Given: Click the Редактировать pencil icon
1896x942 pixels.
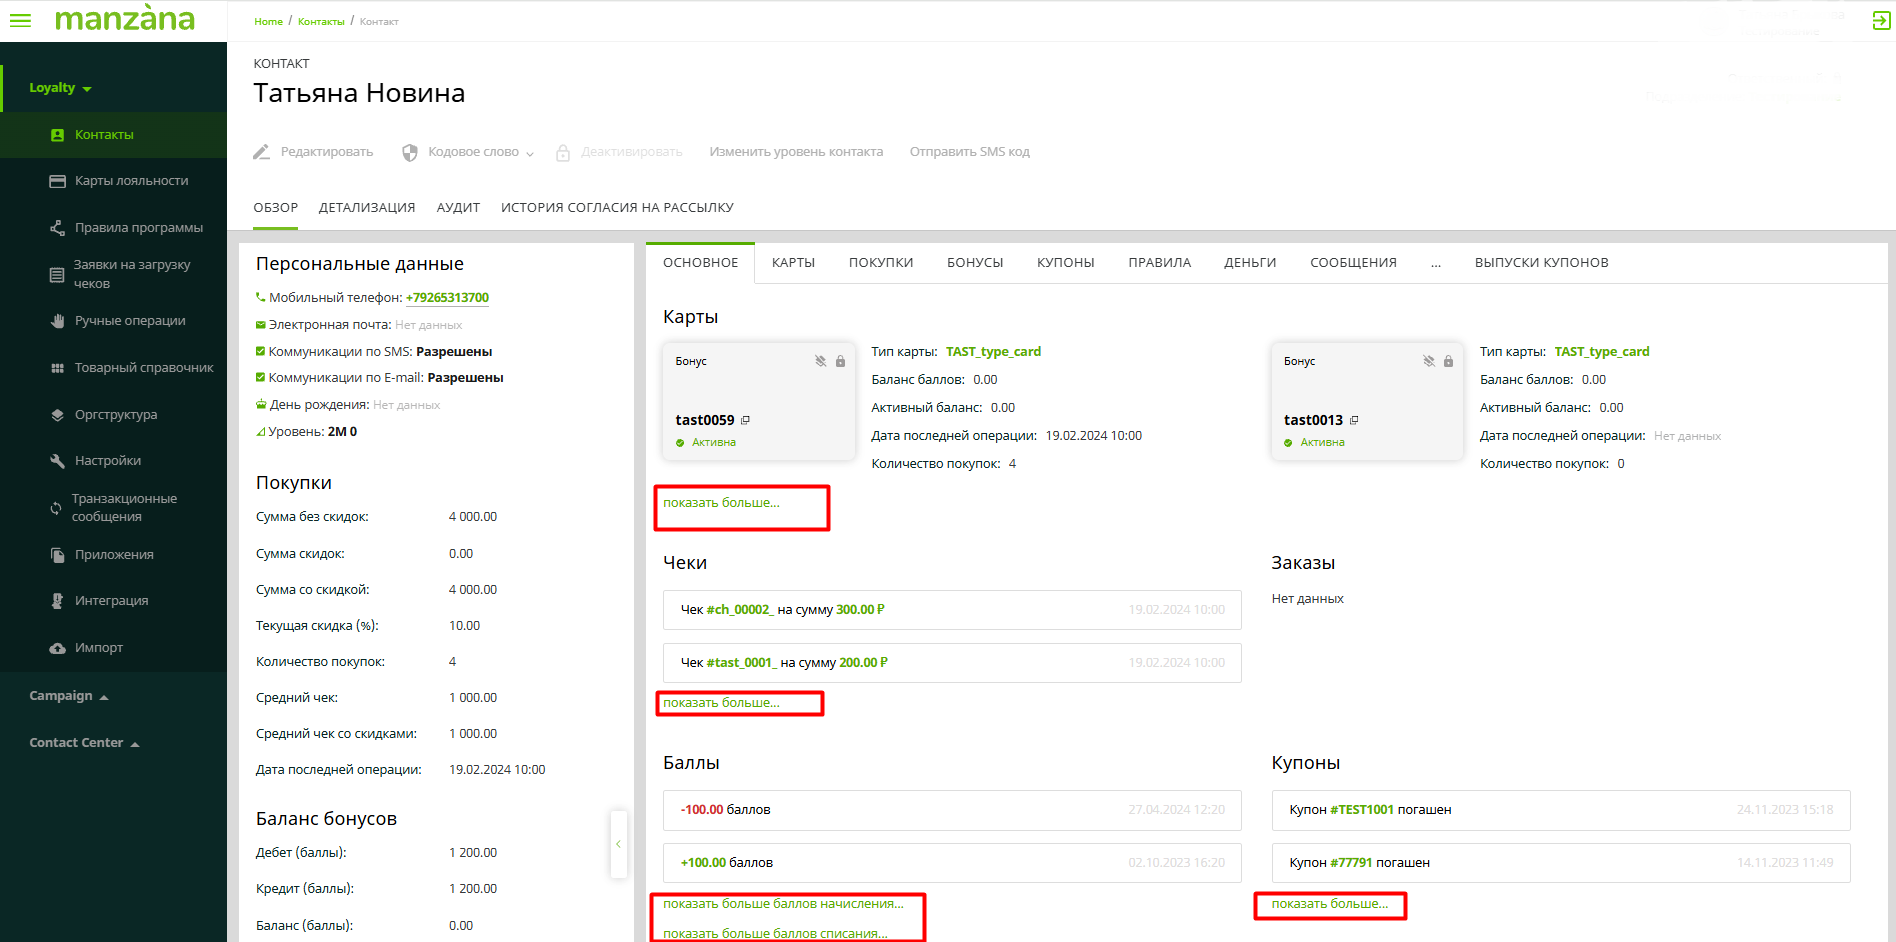Looking at the screenshot, I should coord(262,152).
